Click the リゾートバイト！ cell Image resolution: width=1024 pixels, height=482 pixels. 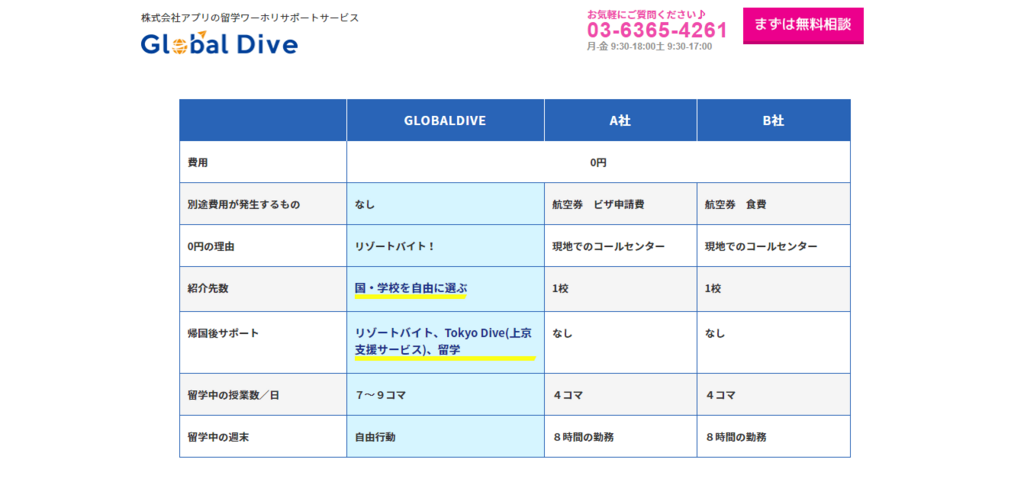394,246
